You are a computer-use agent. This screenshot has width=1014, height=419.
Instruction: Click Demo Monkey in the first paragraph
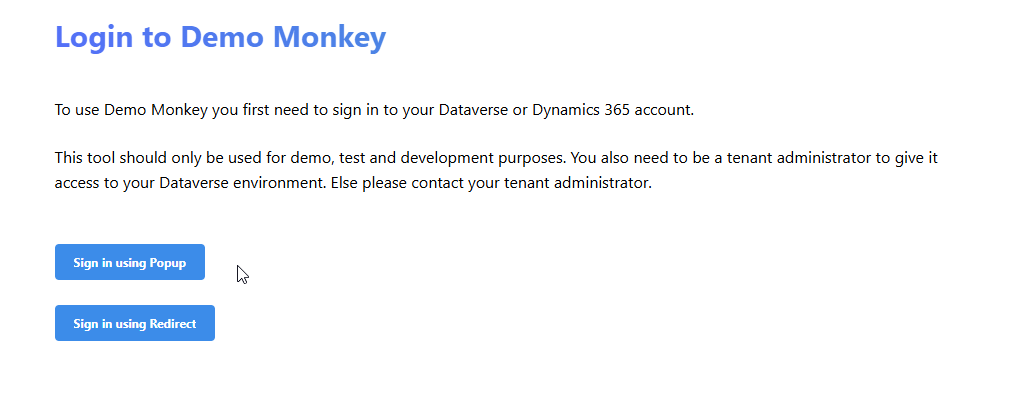155,110
